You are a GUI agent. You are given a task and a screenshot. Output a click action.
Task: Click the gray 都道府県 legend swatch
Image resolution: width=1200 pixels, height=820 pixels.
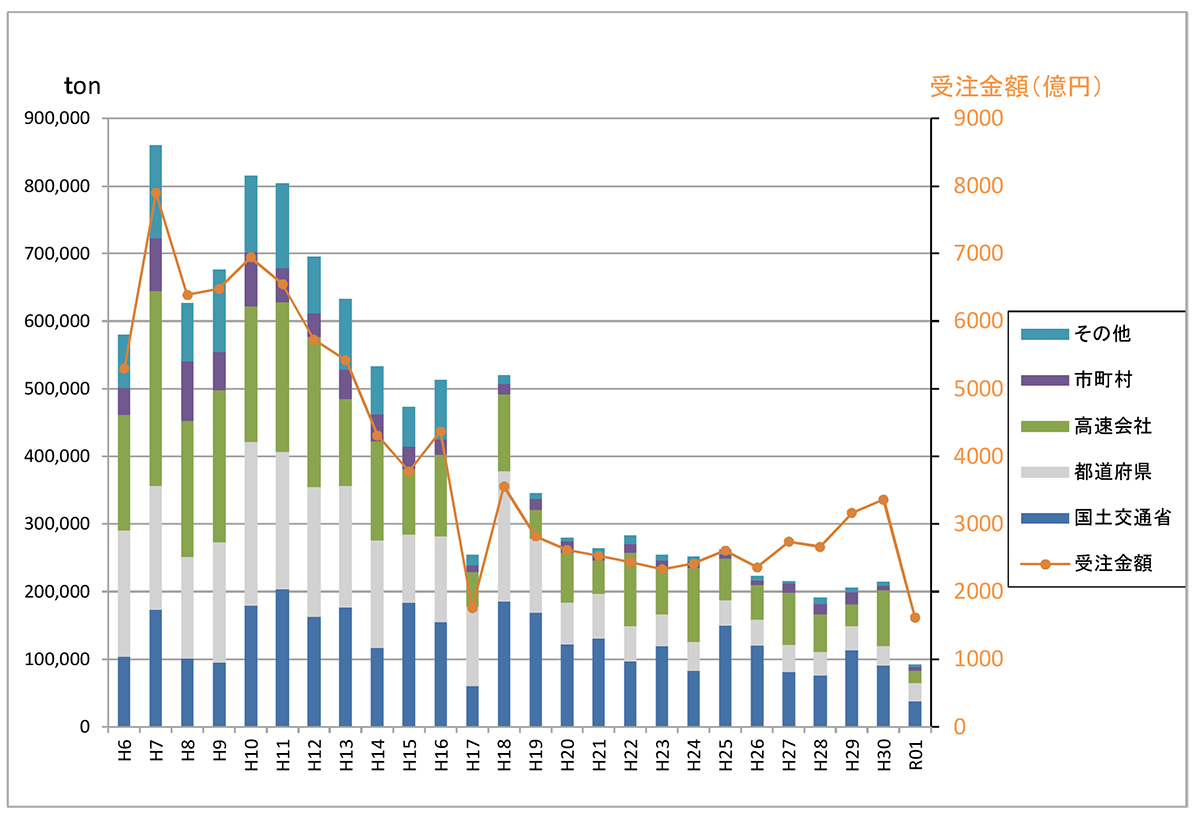point(1044,472)
